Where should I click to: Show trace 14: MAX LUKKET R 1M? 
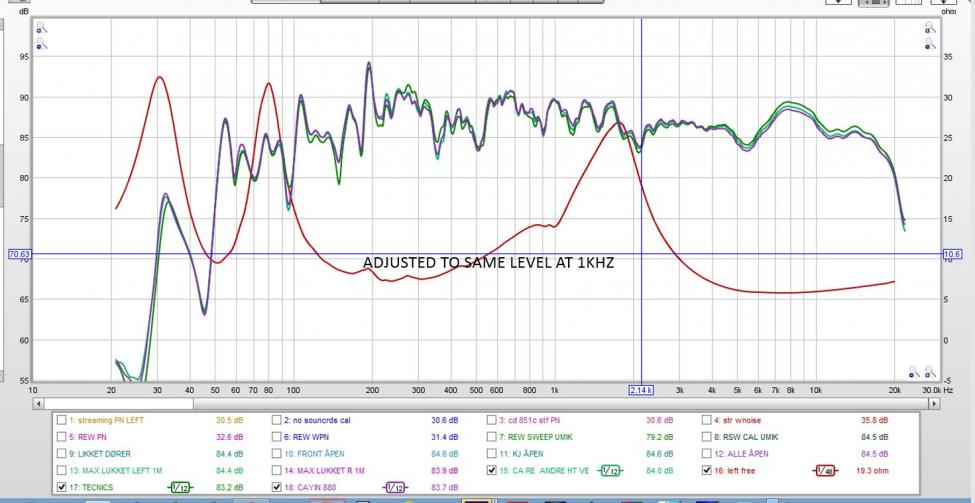(277, 471)
